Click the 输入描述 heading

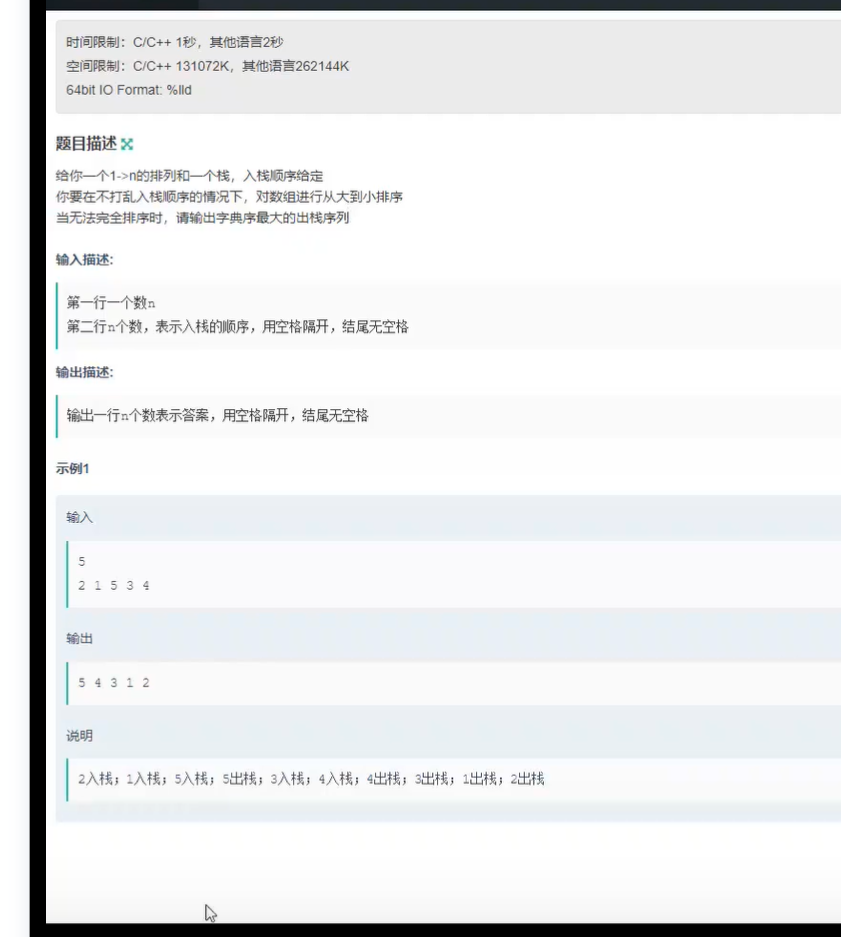click(84, 259)
